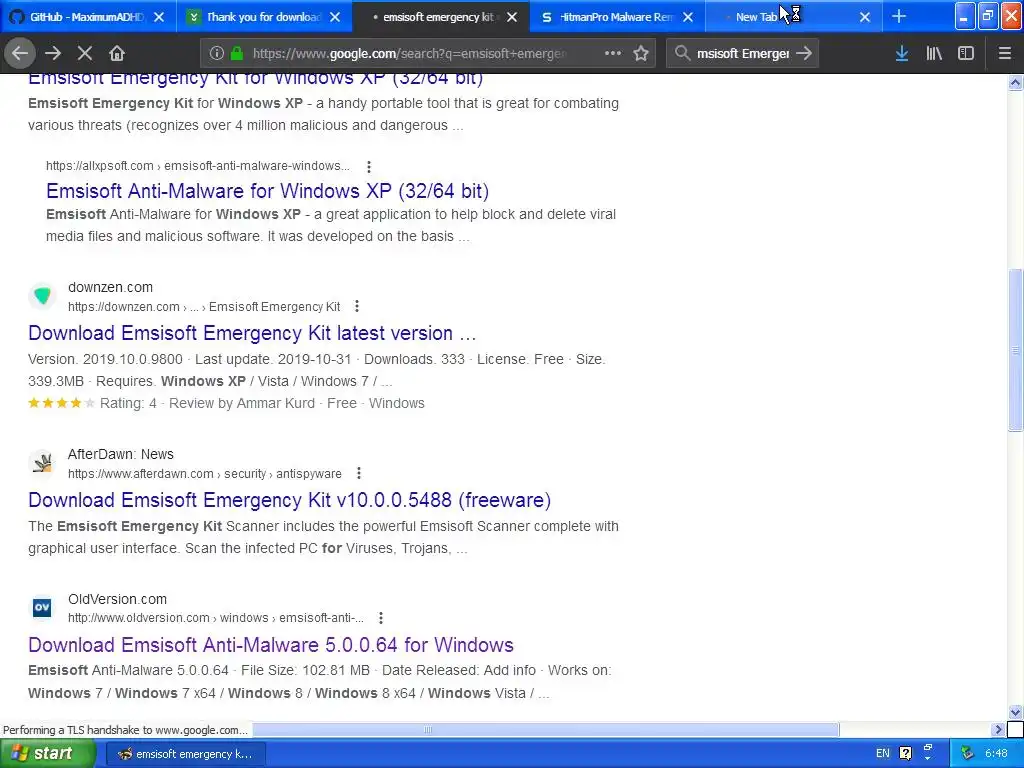The height and width of the screenshot is (768, 1024).
Task: Open the Downloads panel arrow
Action: 902,54
